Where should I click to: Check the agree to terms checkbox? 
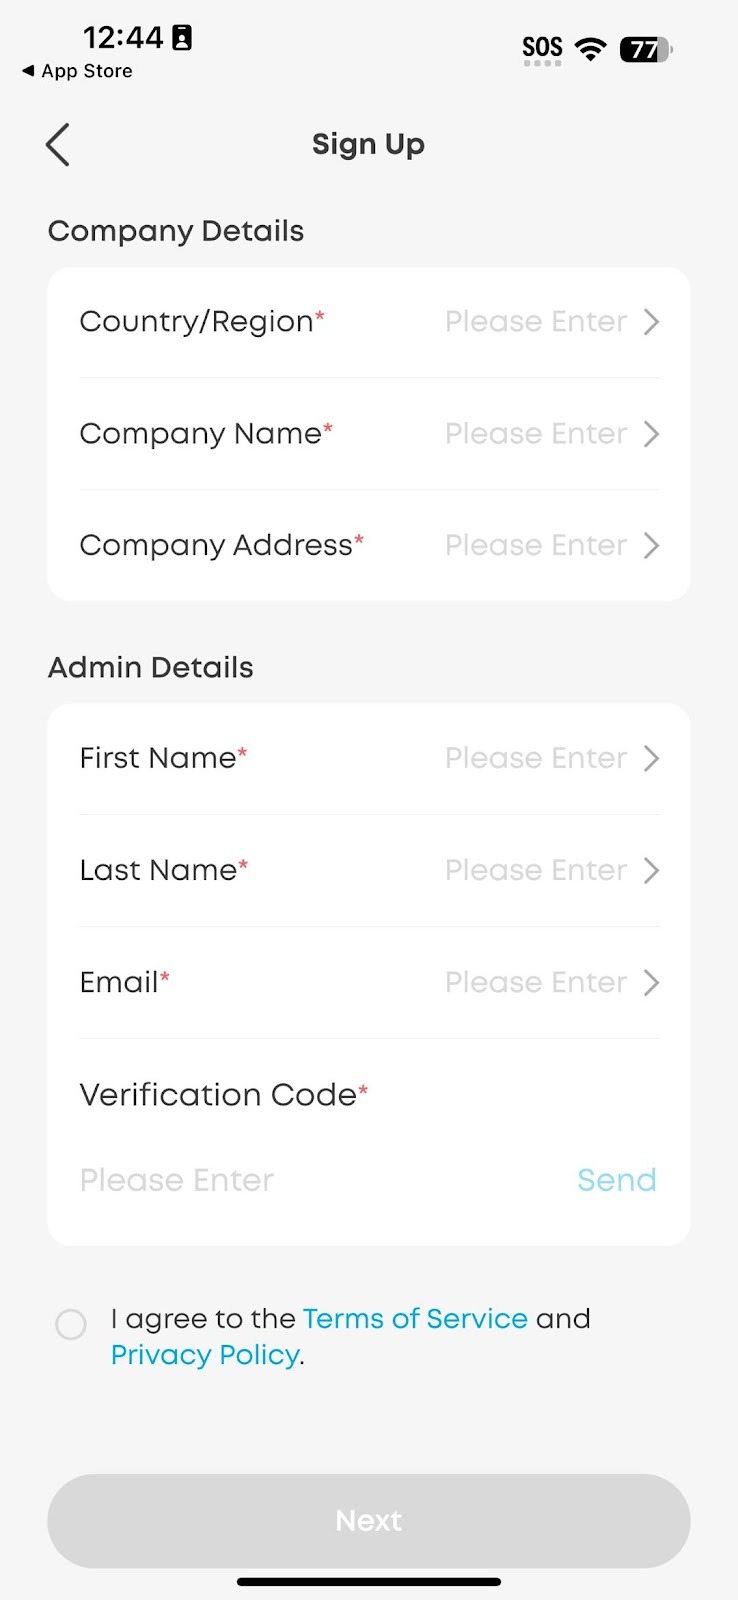pyautogui.click(x=71, y=1324)
